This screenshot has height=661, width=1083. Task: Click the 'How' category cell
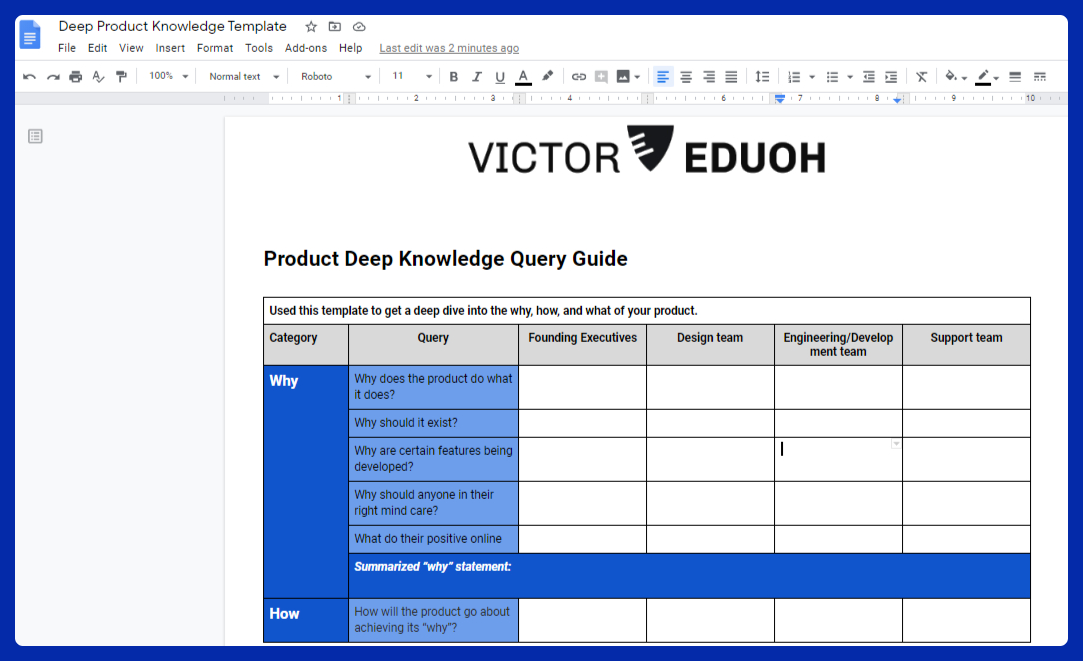pos(306,620)
